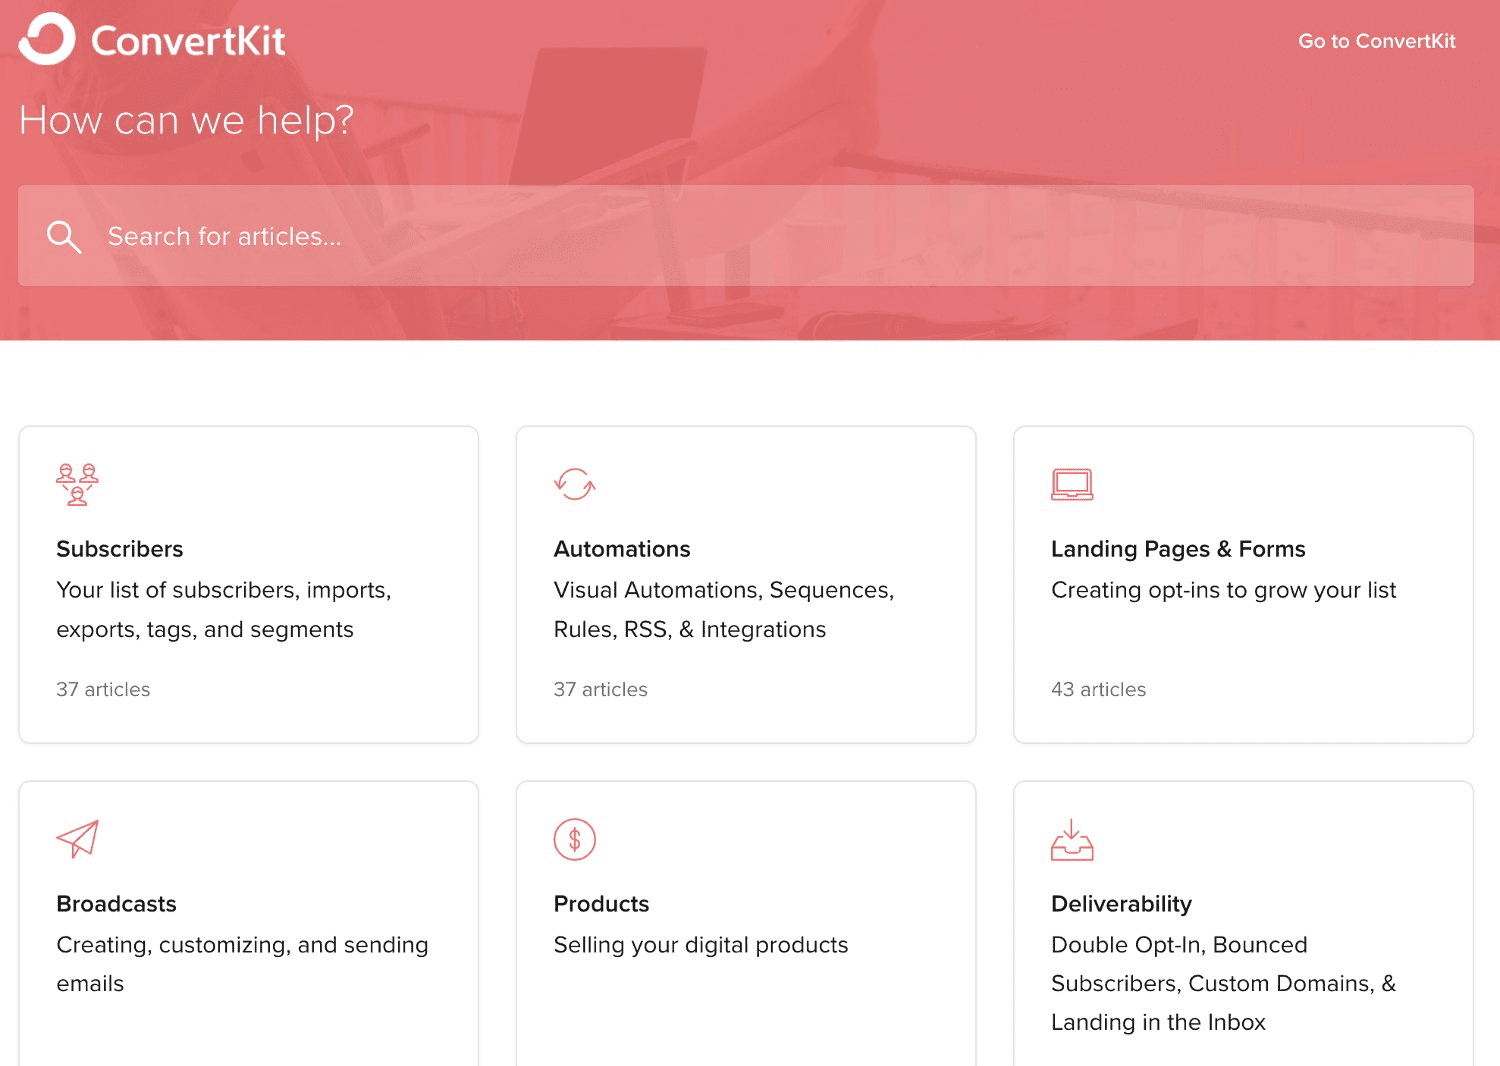Focus the Search for articles field
Screen dimensions: 1500x1066
pos(746,236)
